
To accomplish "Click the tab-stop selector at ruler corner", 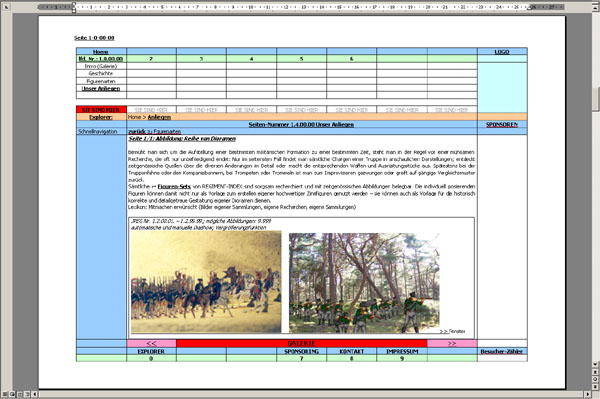I will (x=5, y=7).
